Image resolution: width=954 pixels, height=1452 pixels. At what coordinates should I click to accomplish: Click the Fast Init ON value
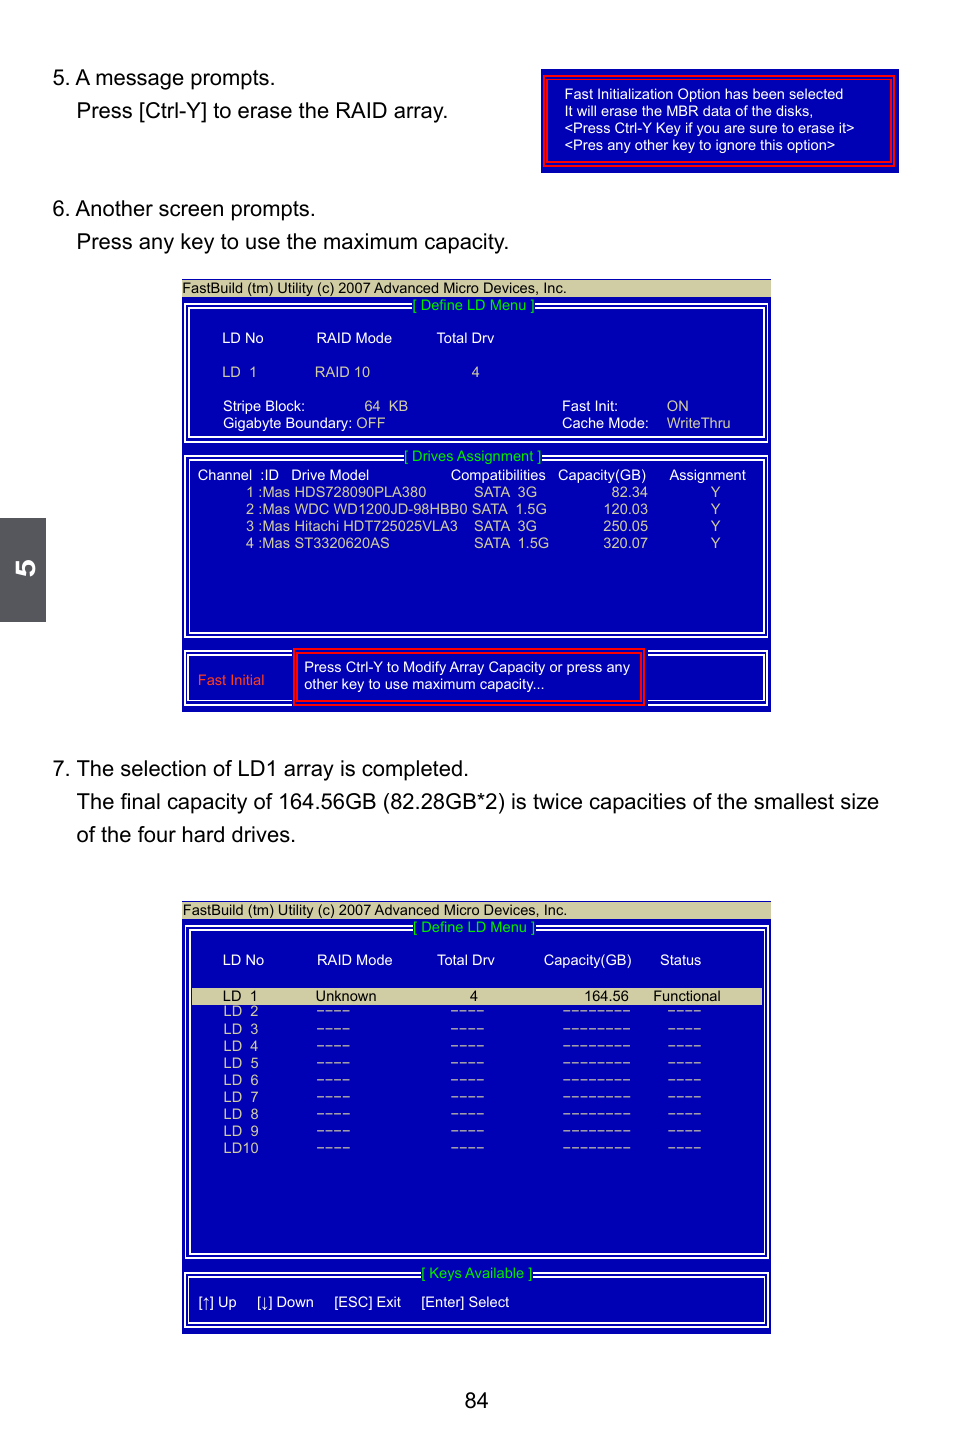[677, 406]
